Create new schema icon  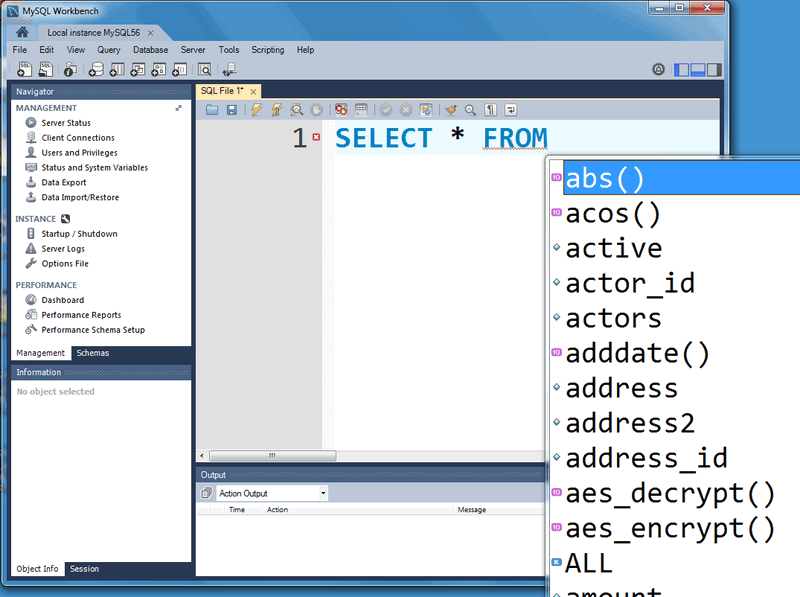pyautogui.click(x=96, y=69)
